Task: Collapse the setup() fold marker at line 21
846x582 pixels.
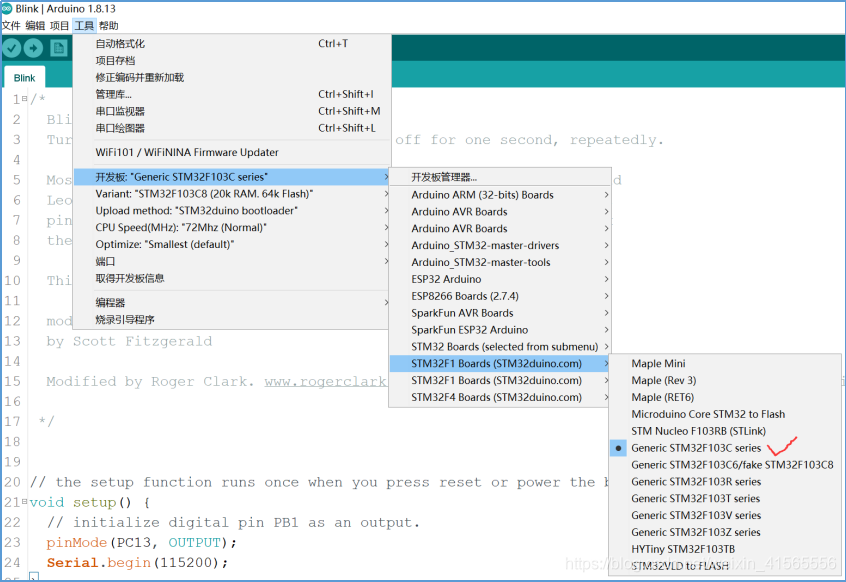Action: pyautogui.click(x=25, y=502)
